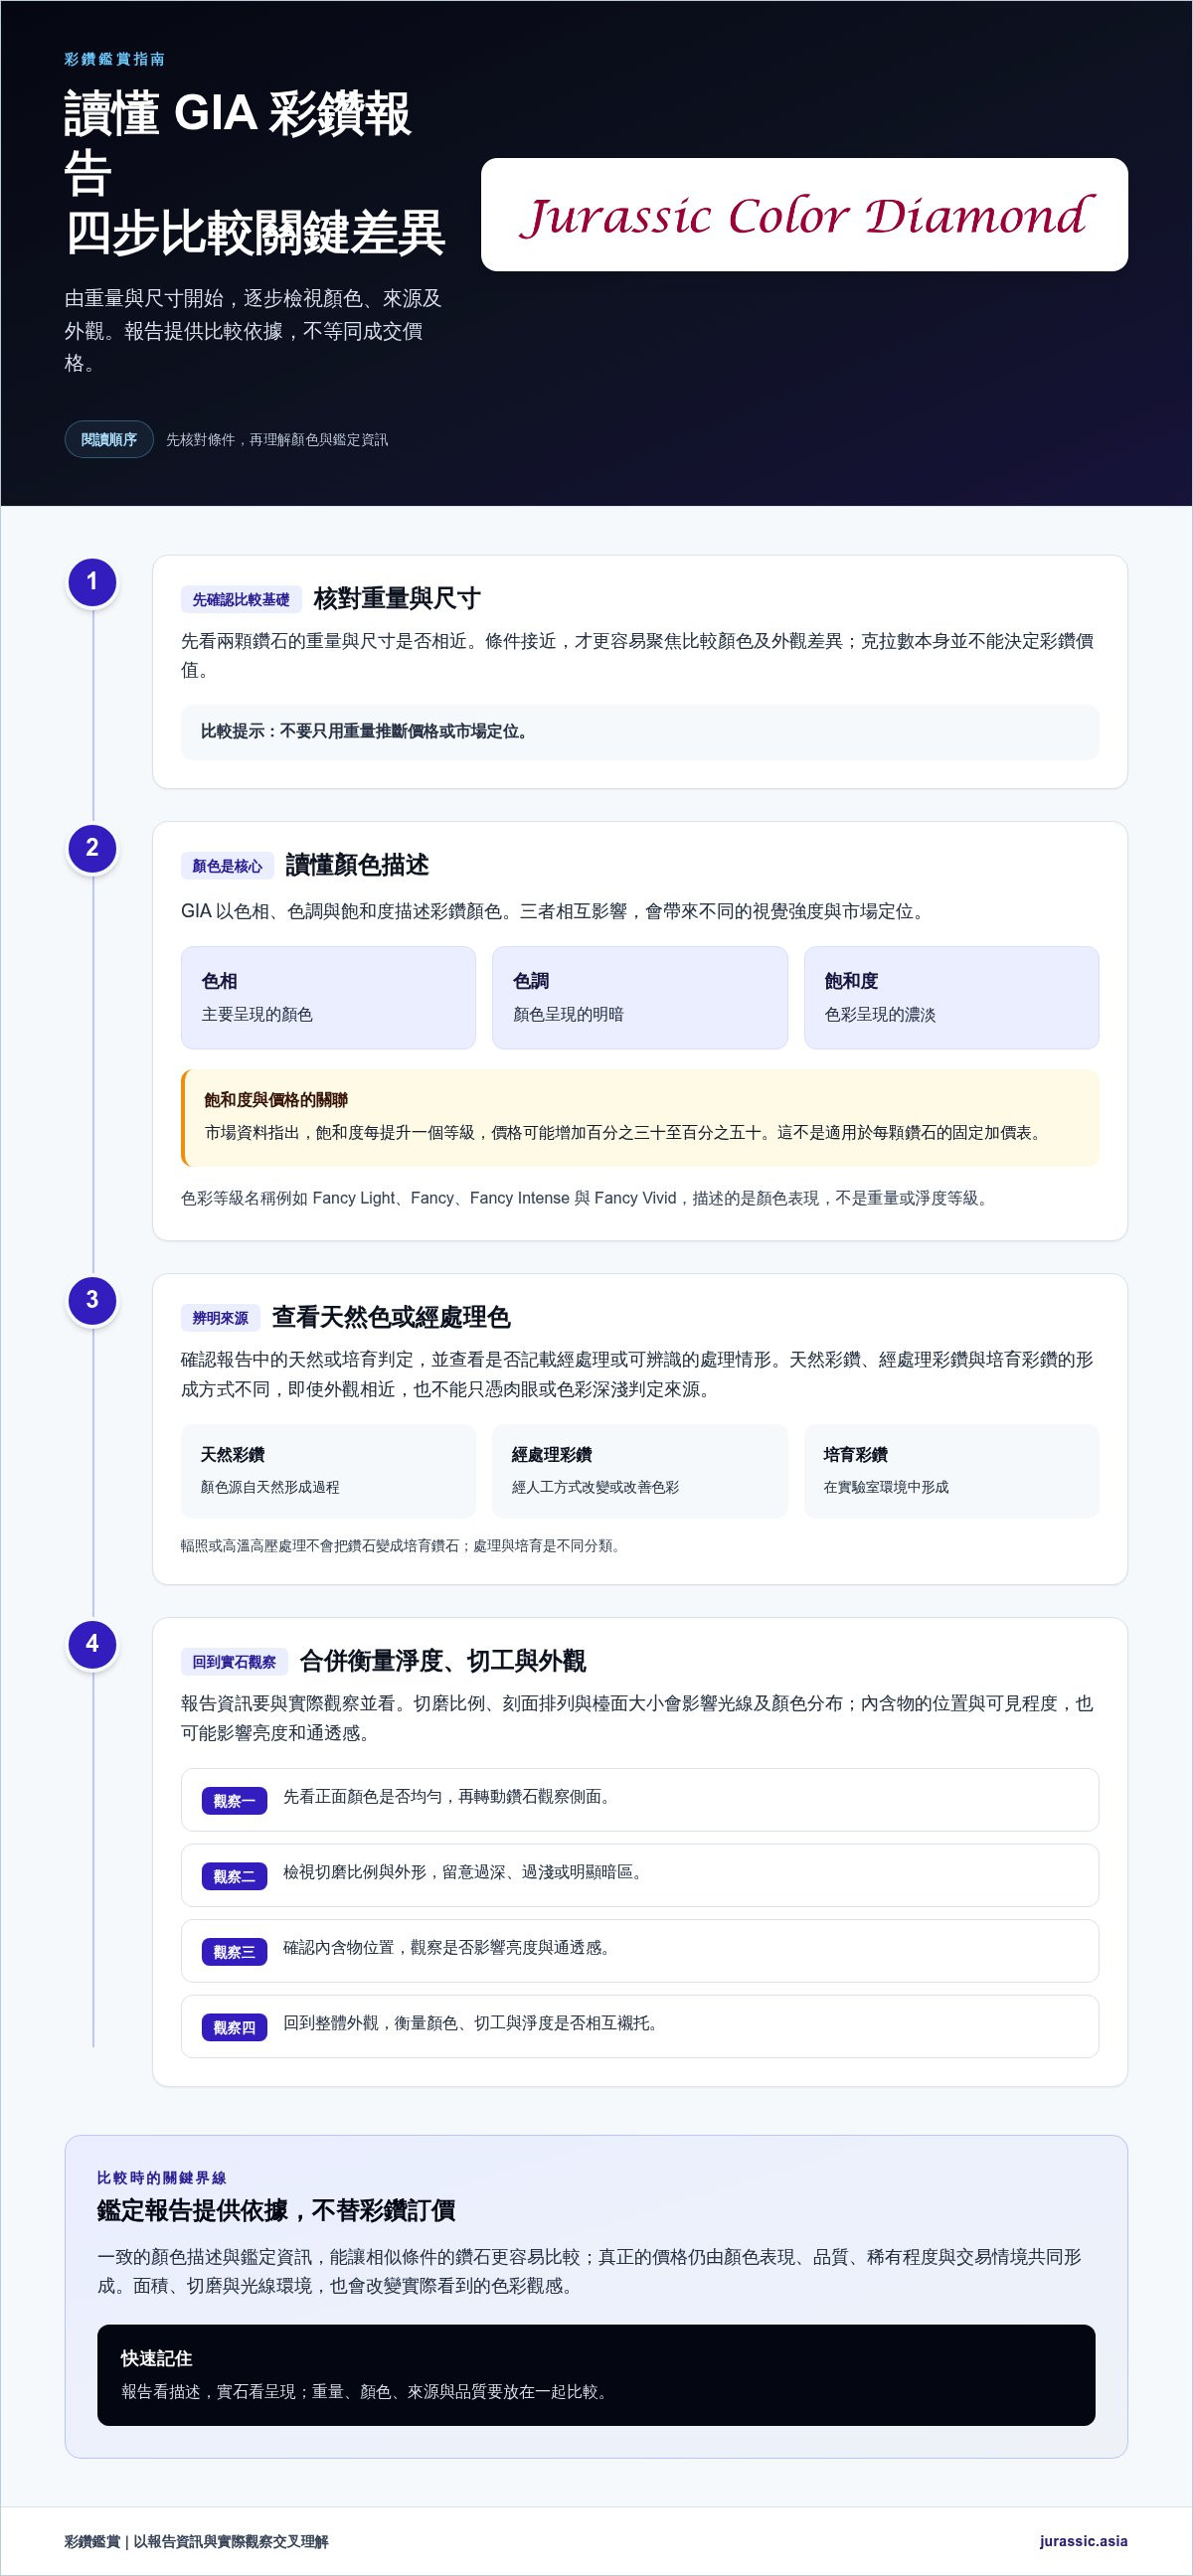This screenshot has width=1193, height=2576.
Task: Click the 回到整體外觀 observation row
Action: pyautogui.click(x=640, y=2027)
